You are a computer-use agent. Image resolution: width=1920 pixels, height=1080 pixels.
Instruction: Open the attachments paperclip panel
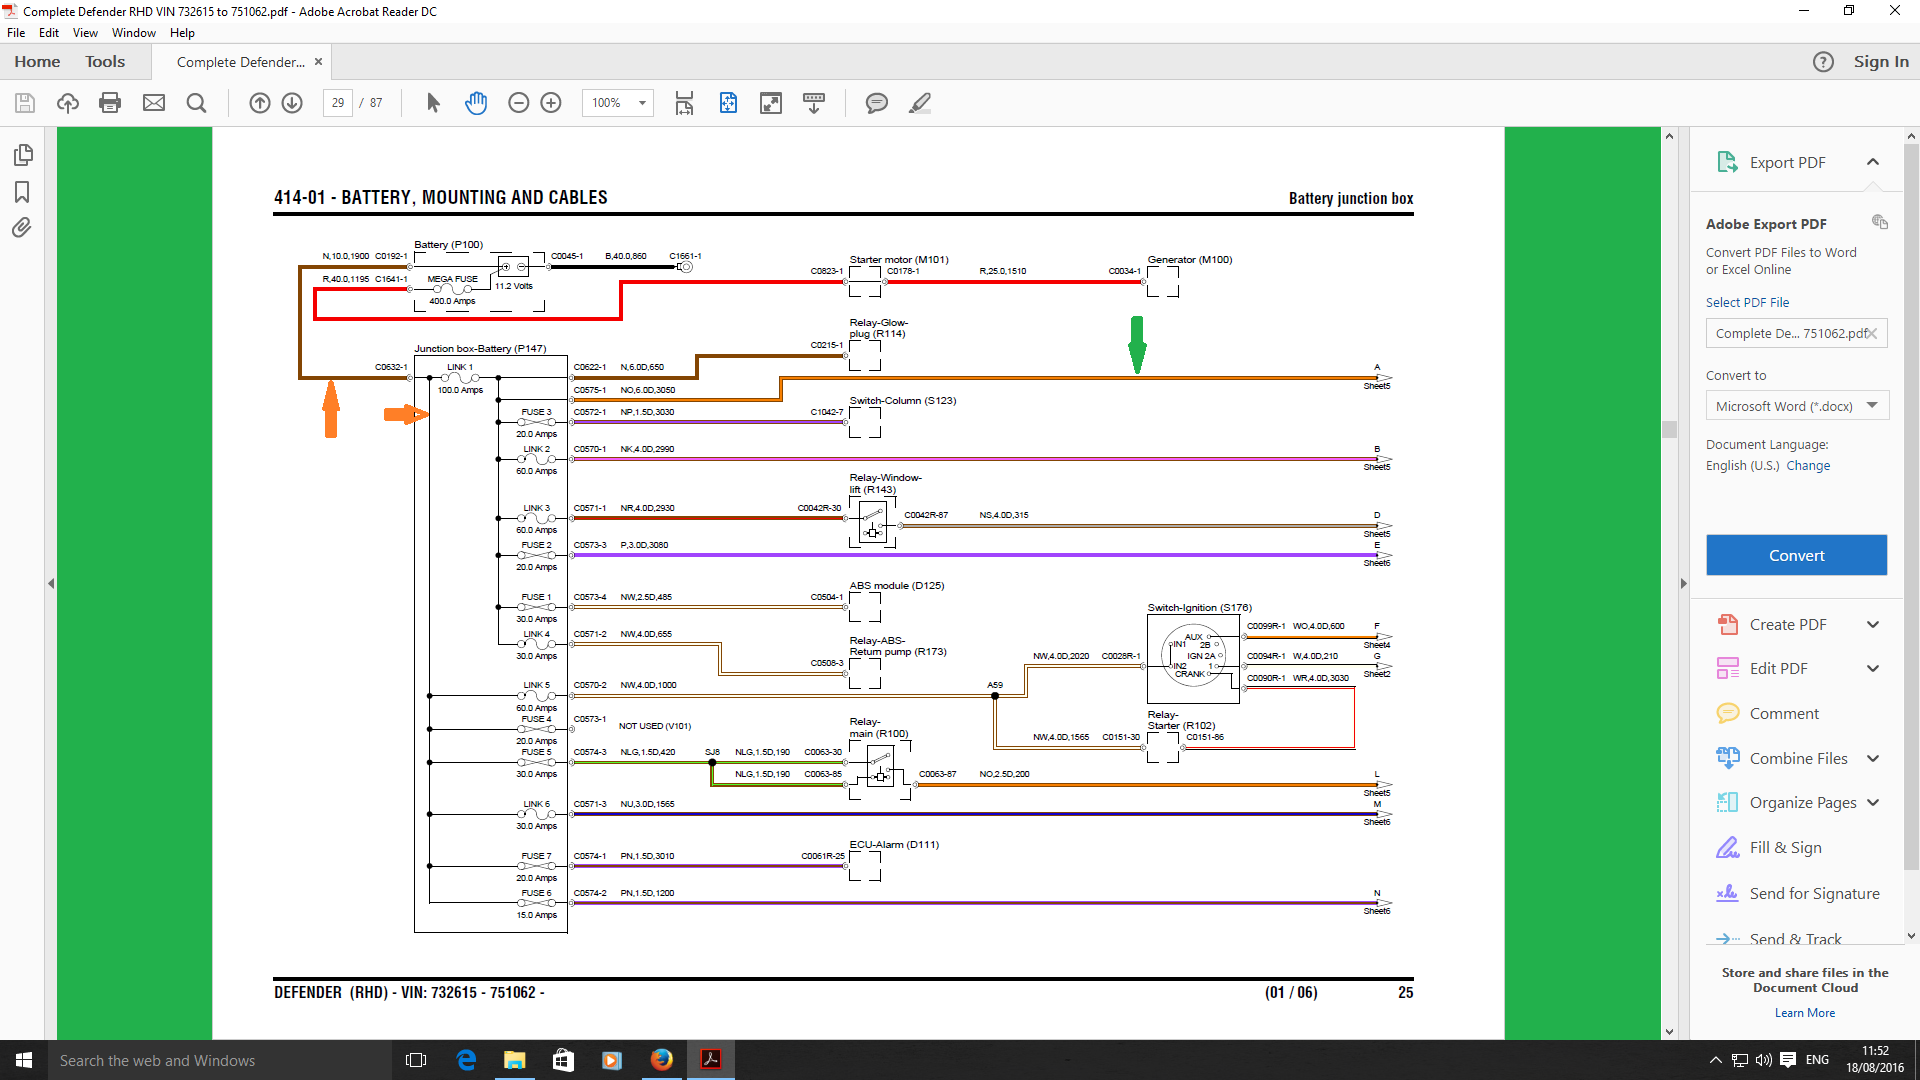[22, 228]
